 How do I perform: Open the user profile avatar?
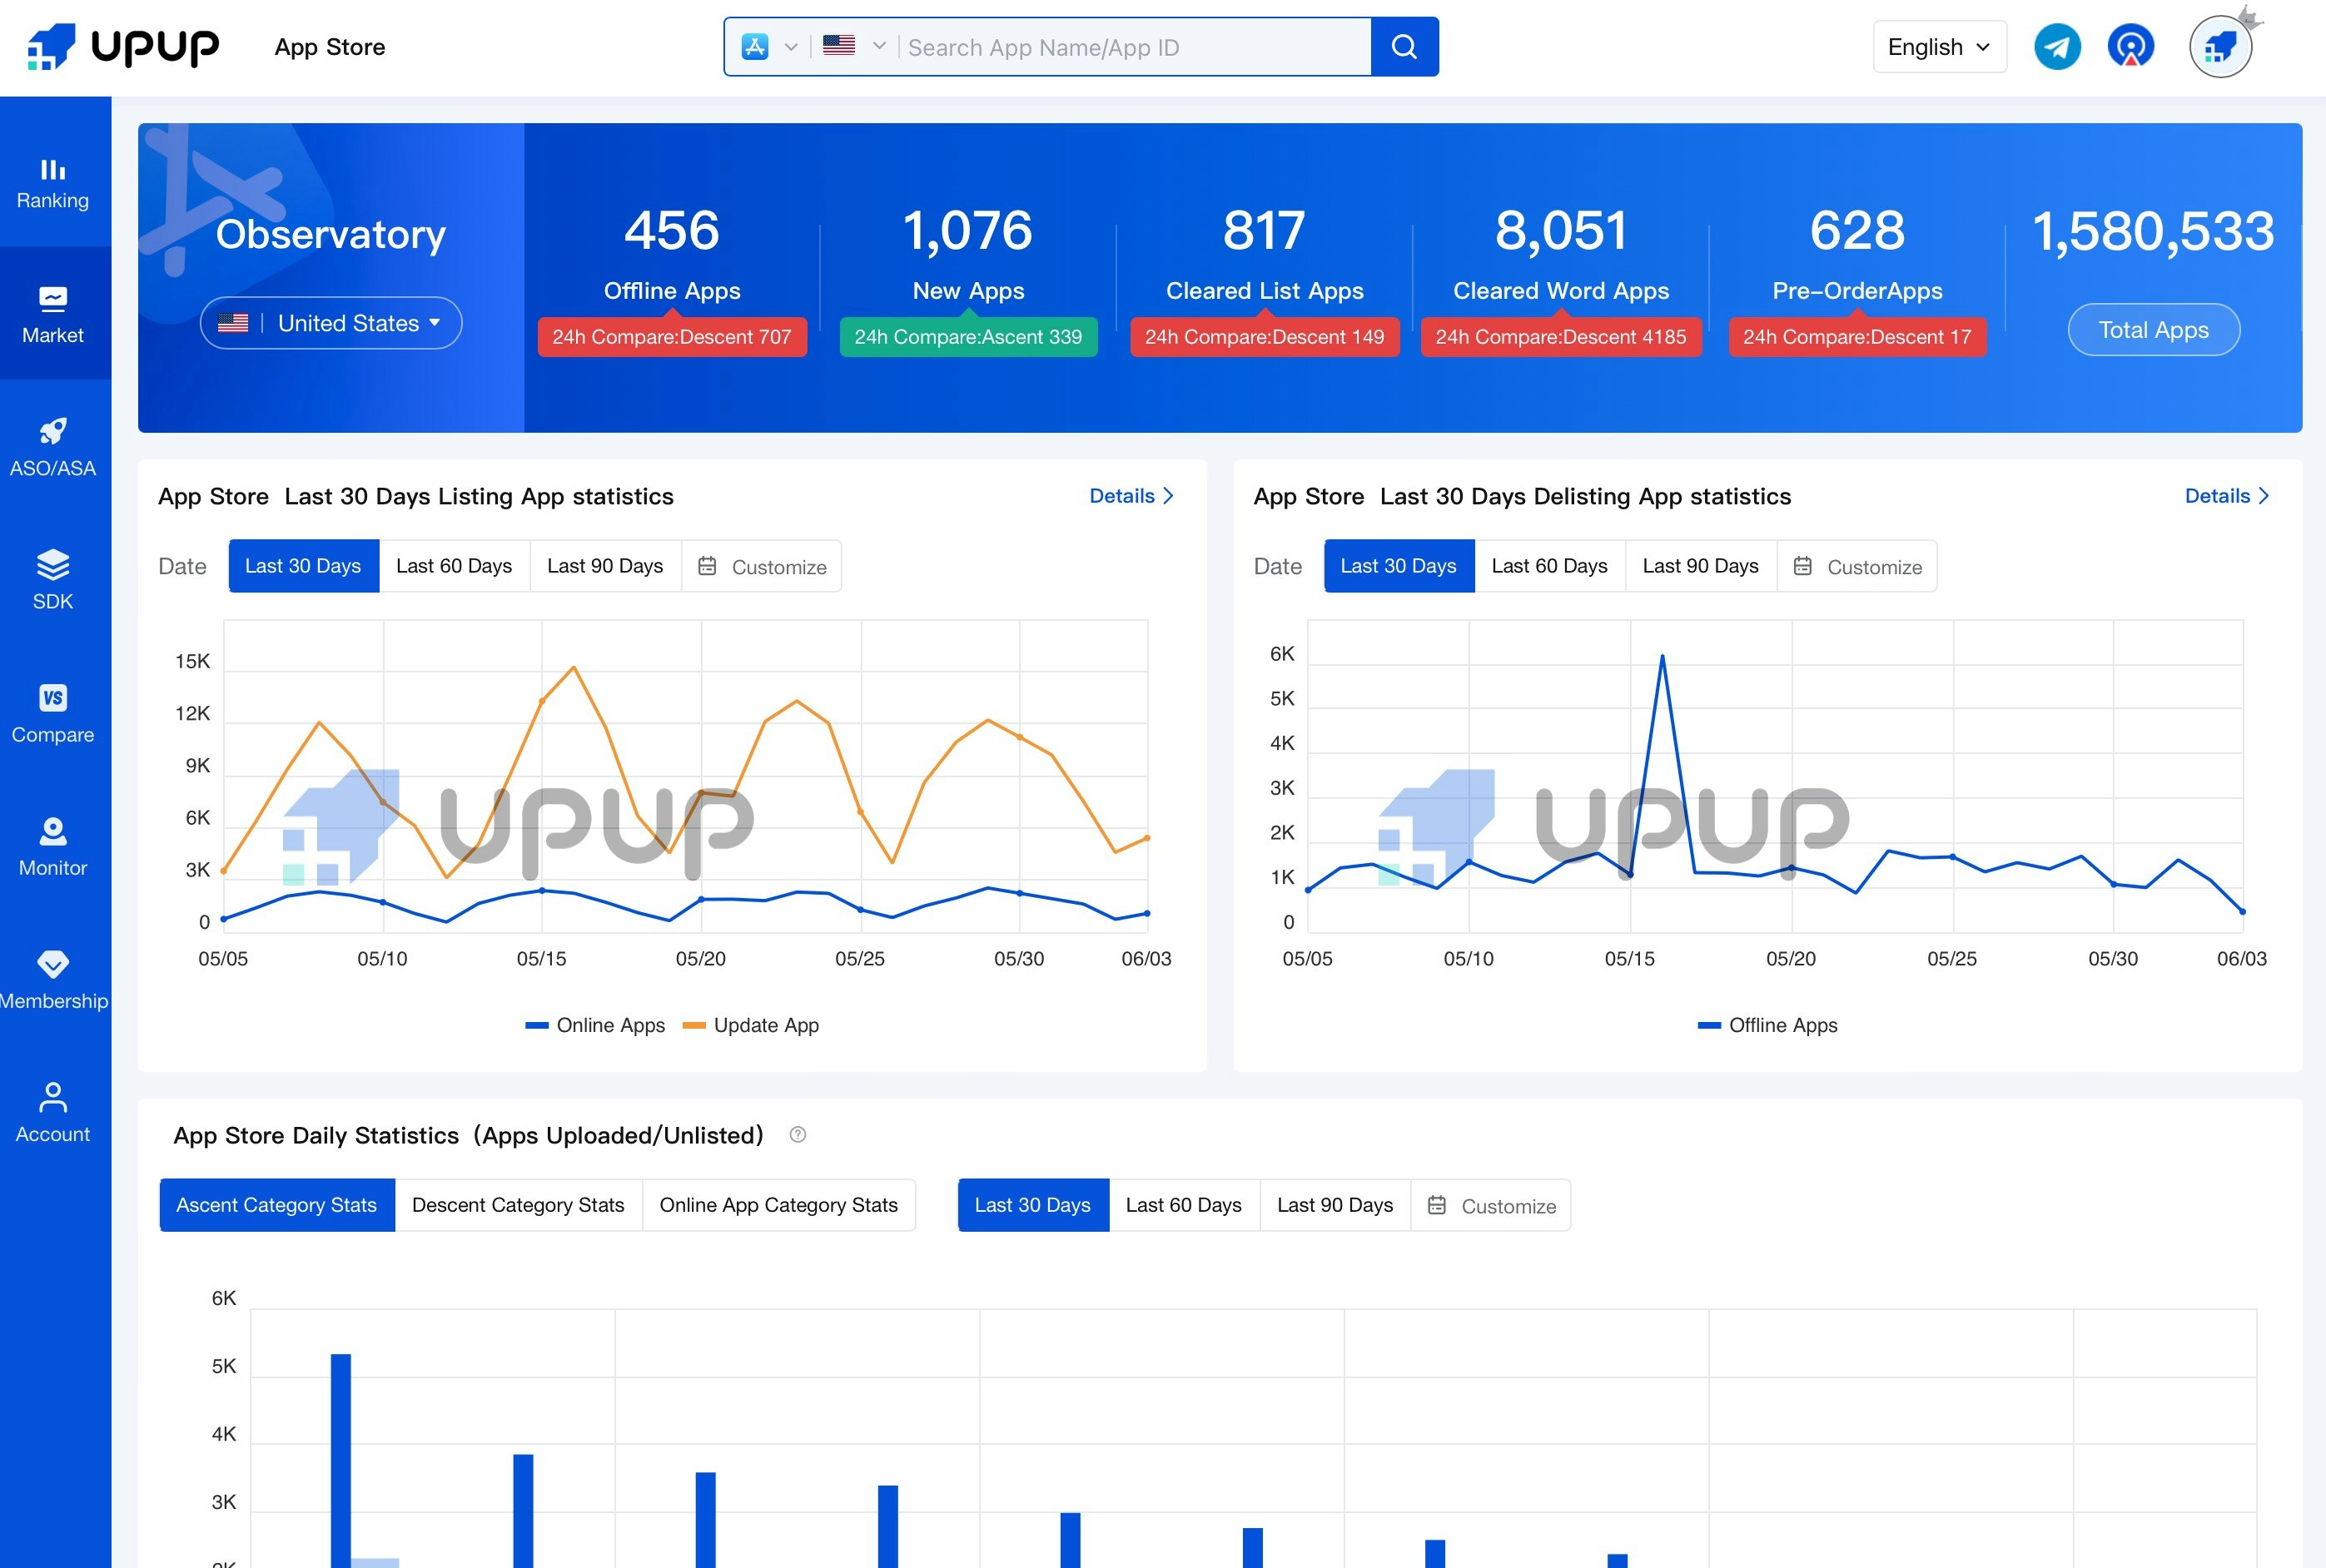(x=2220, y=47)
